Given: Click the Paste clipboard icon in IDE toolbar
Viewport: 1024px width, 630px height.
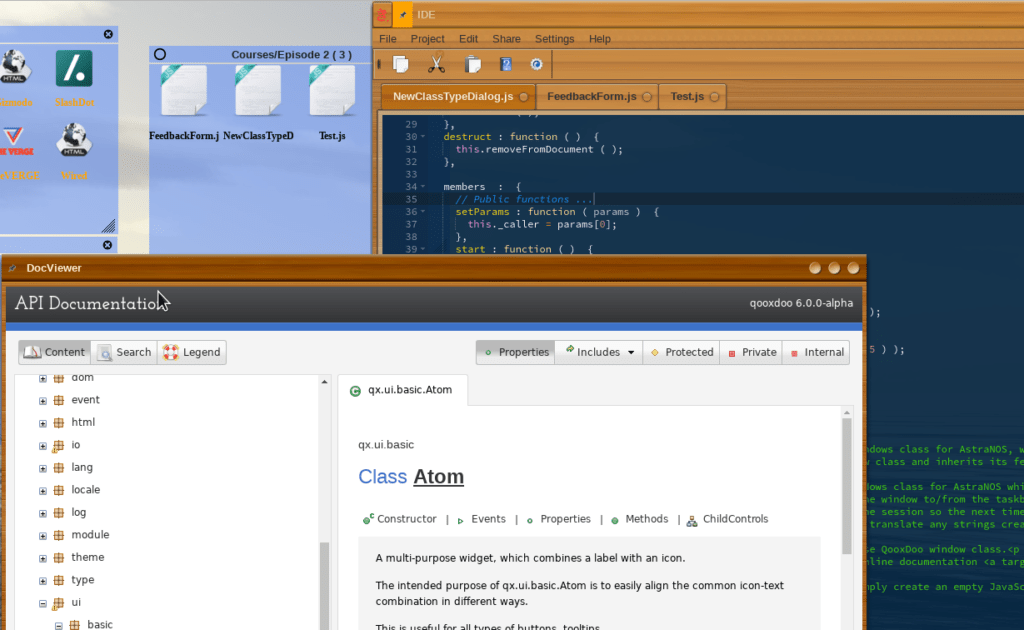Looking at the screenshot, I should pos(472,63).
